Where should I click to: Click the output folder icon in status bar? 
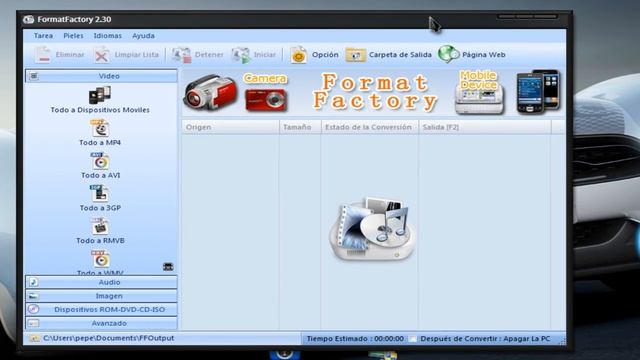pyautogui.click(x=34, y=338)
